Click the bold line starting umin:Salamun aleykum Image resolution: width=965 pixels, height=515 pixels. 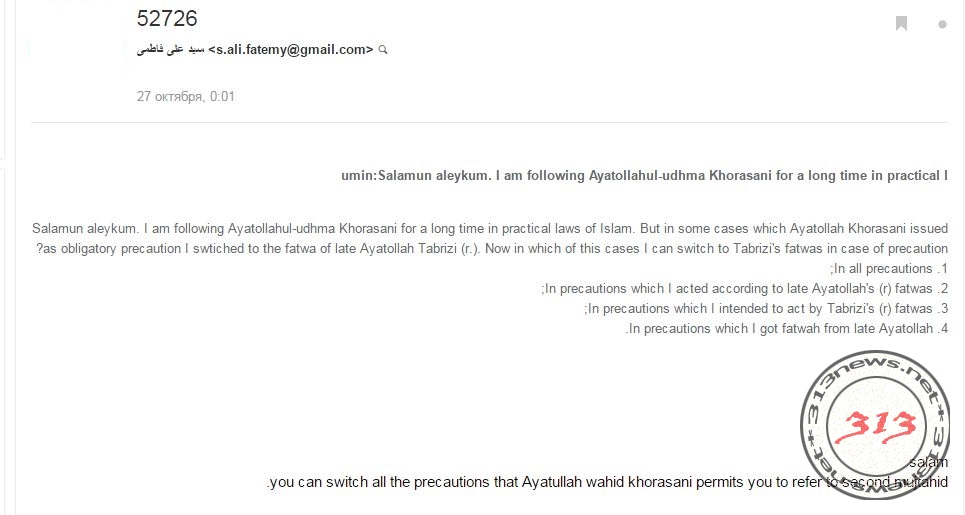[x=644, y=175]
